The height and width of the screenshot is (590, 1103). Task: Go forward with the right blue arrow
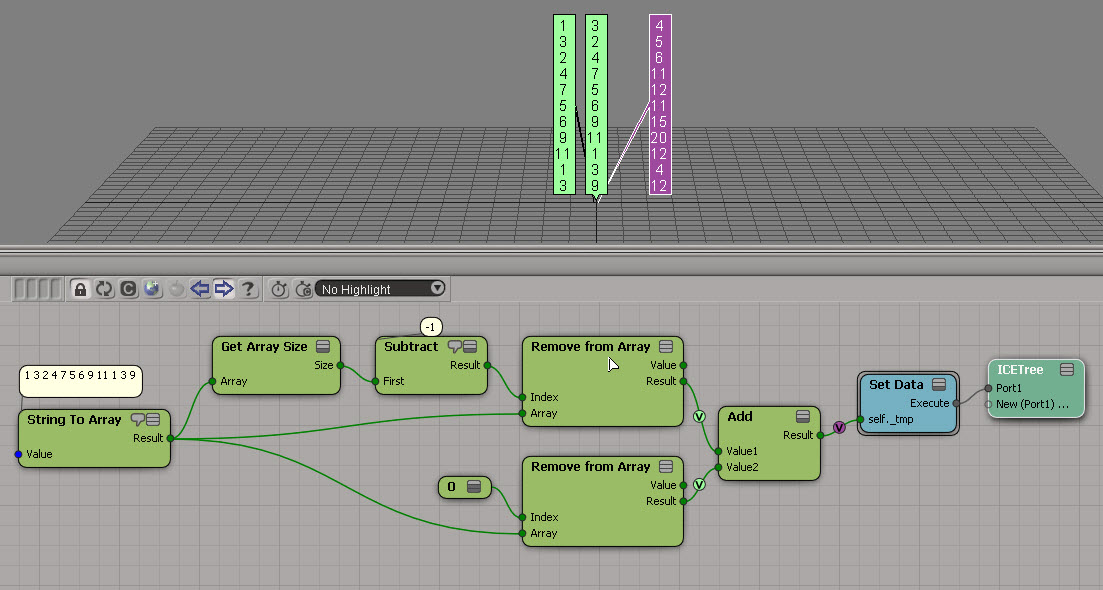coord(224,289)
